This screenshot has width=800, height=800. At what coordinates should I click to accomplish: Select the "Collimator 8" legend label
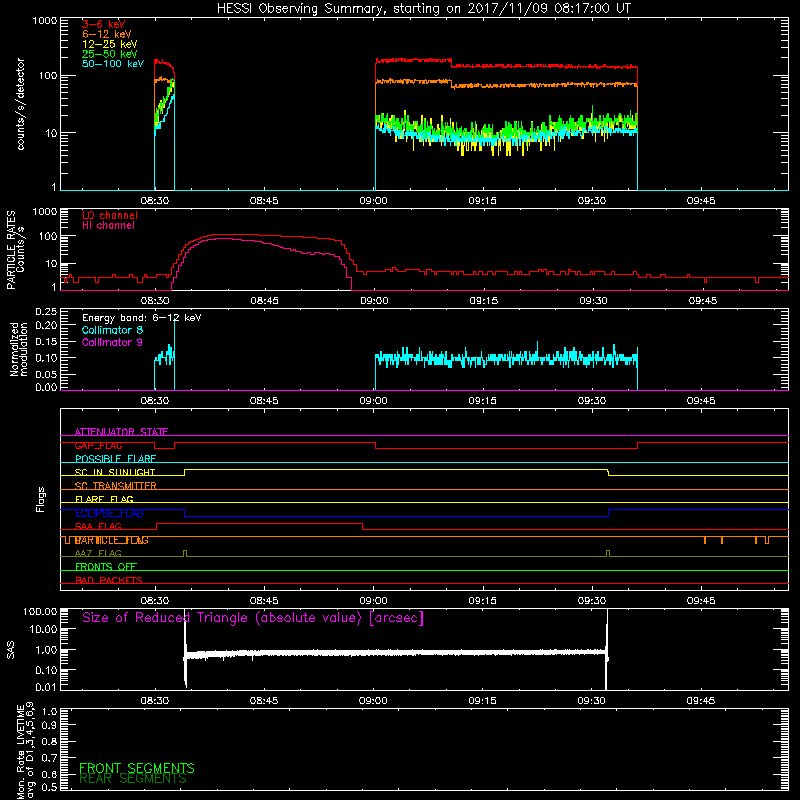point(112,330)
